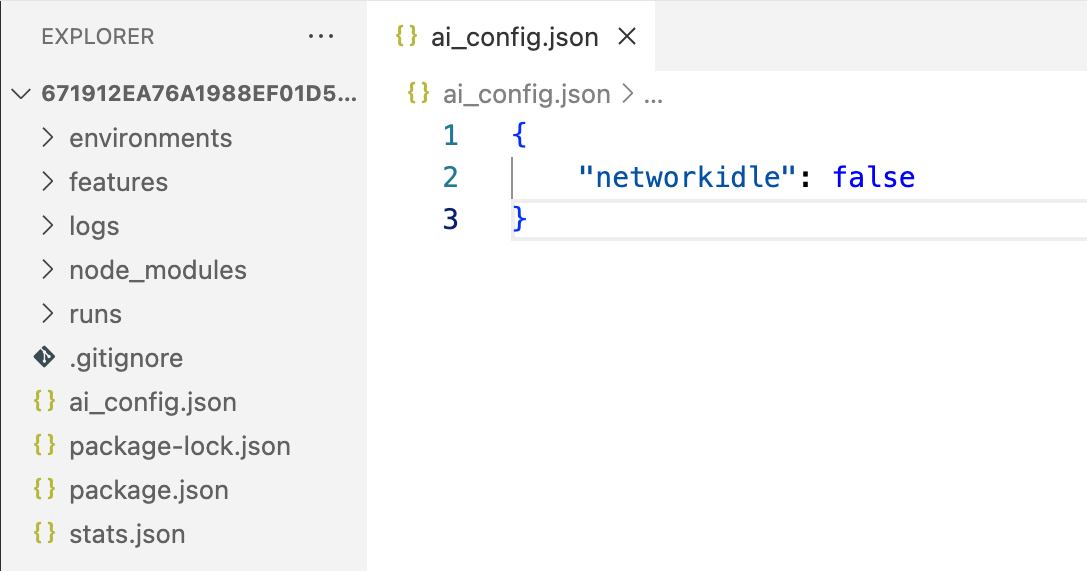Click the .gitignore git file icon
The height and width of the screenshot is (571, 1087).
point(44,358)
